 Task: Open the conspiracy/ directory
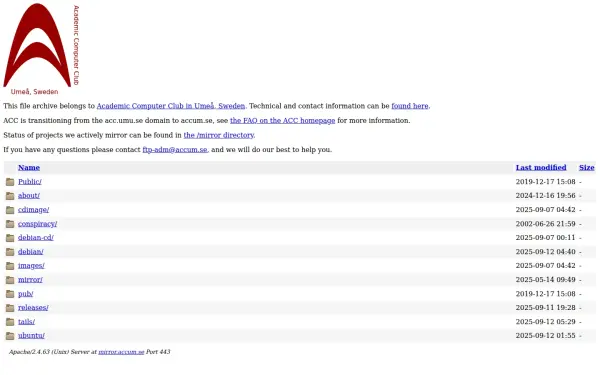click(38, 224)
